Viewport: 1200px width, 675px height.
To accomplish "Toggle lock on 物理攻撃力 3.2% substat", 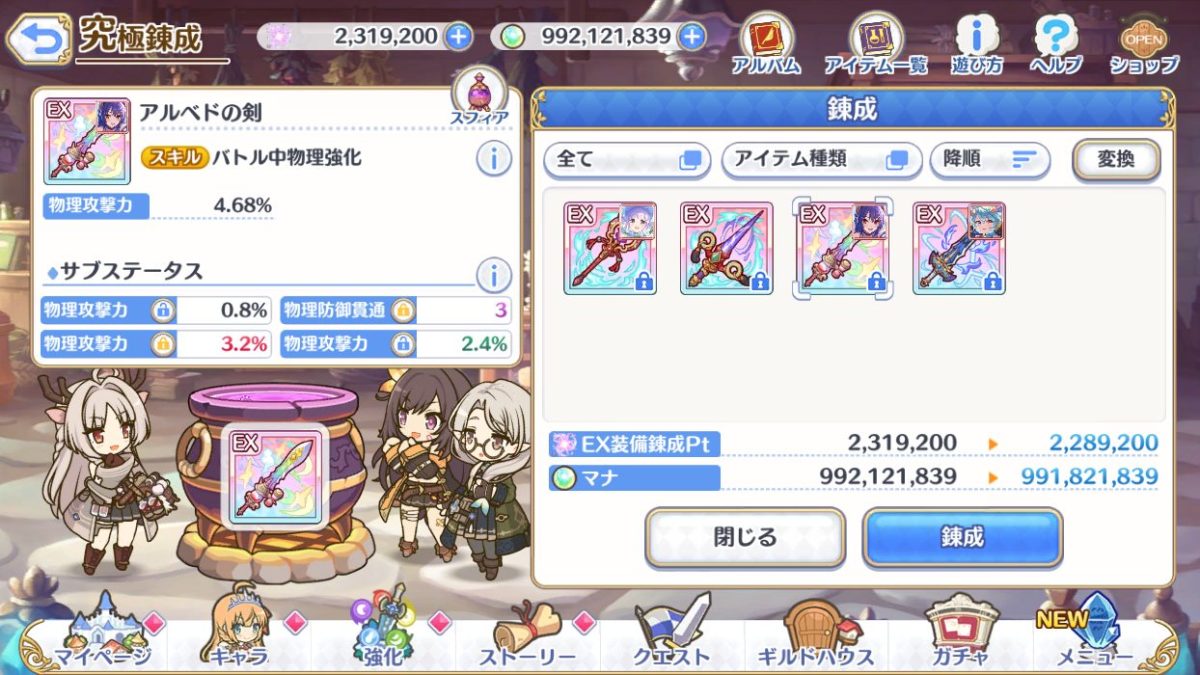I will point(163,344).
